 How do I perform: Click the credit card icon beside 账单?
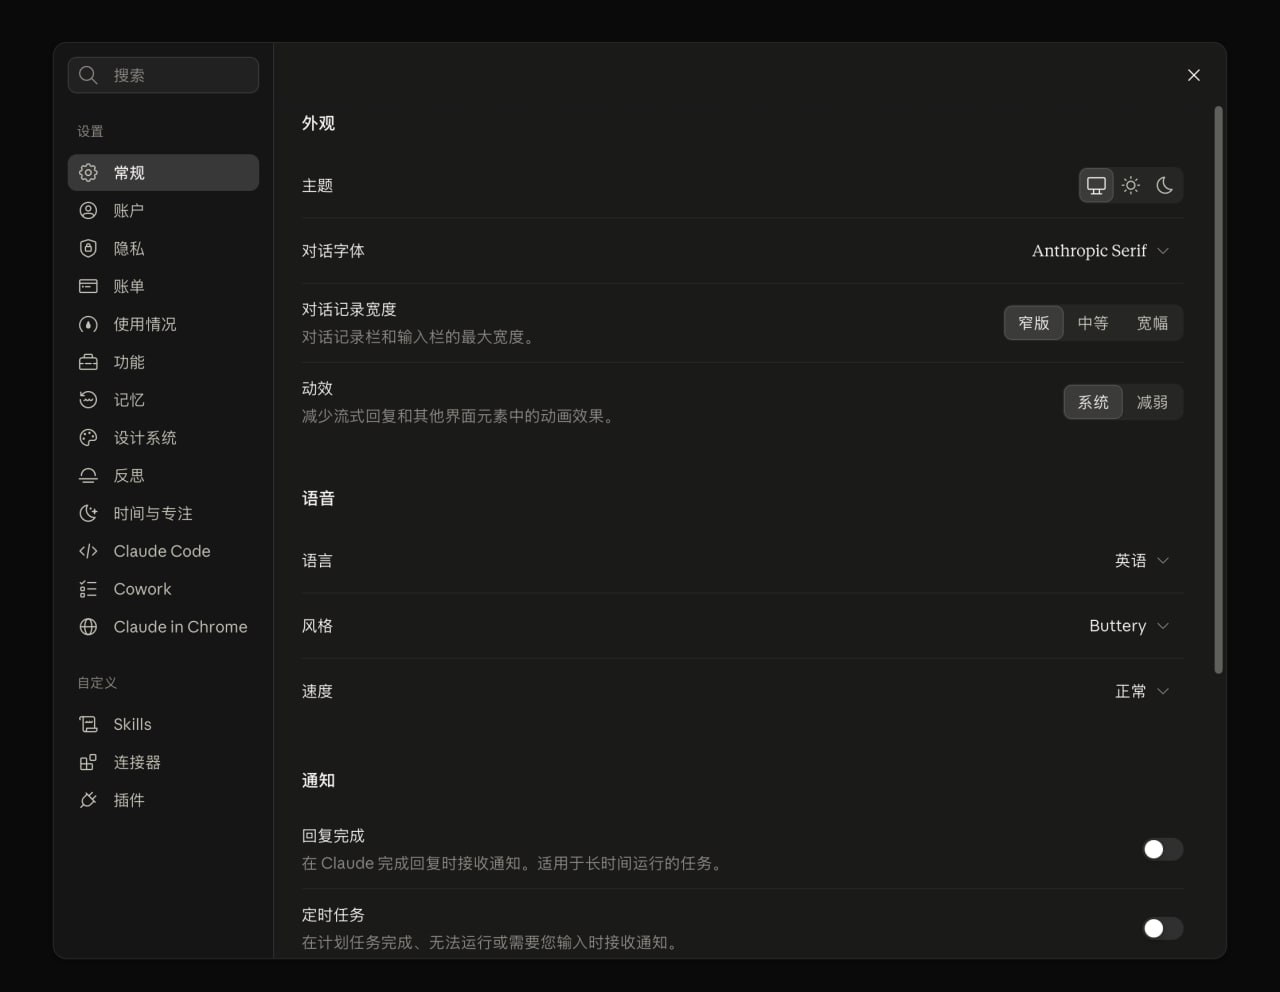(x=88, y=286)
